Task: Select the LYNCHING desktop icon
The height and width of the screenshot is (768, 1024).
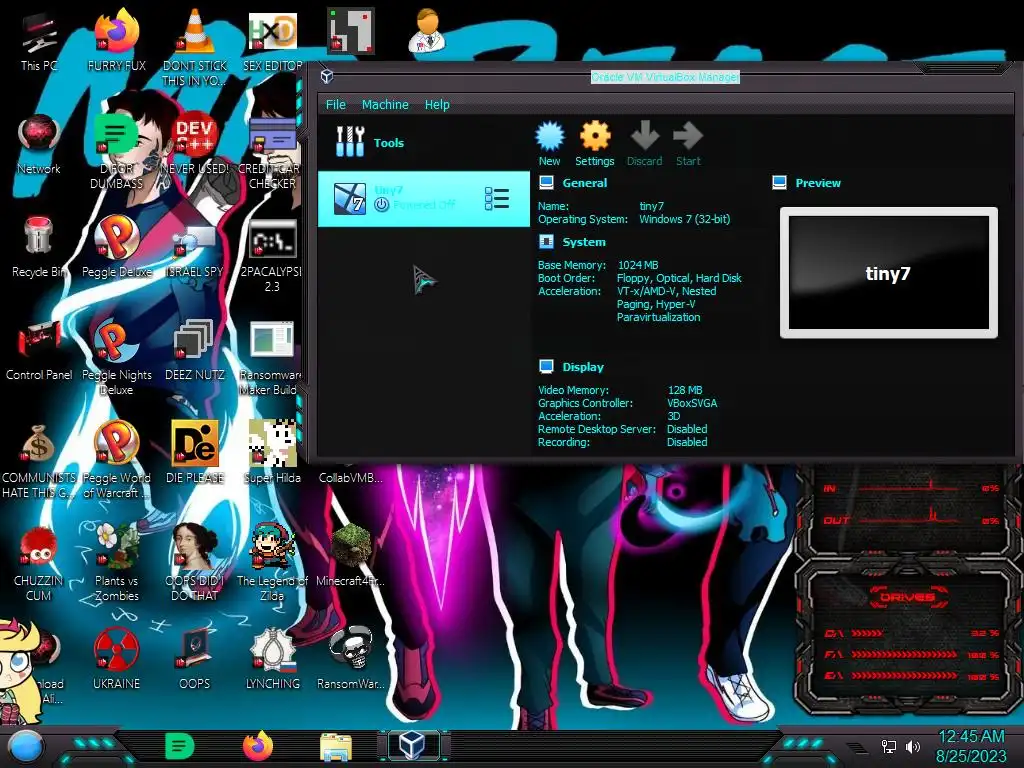Action: click(272, 658)
